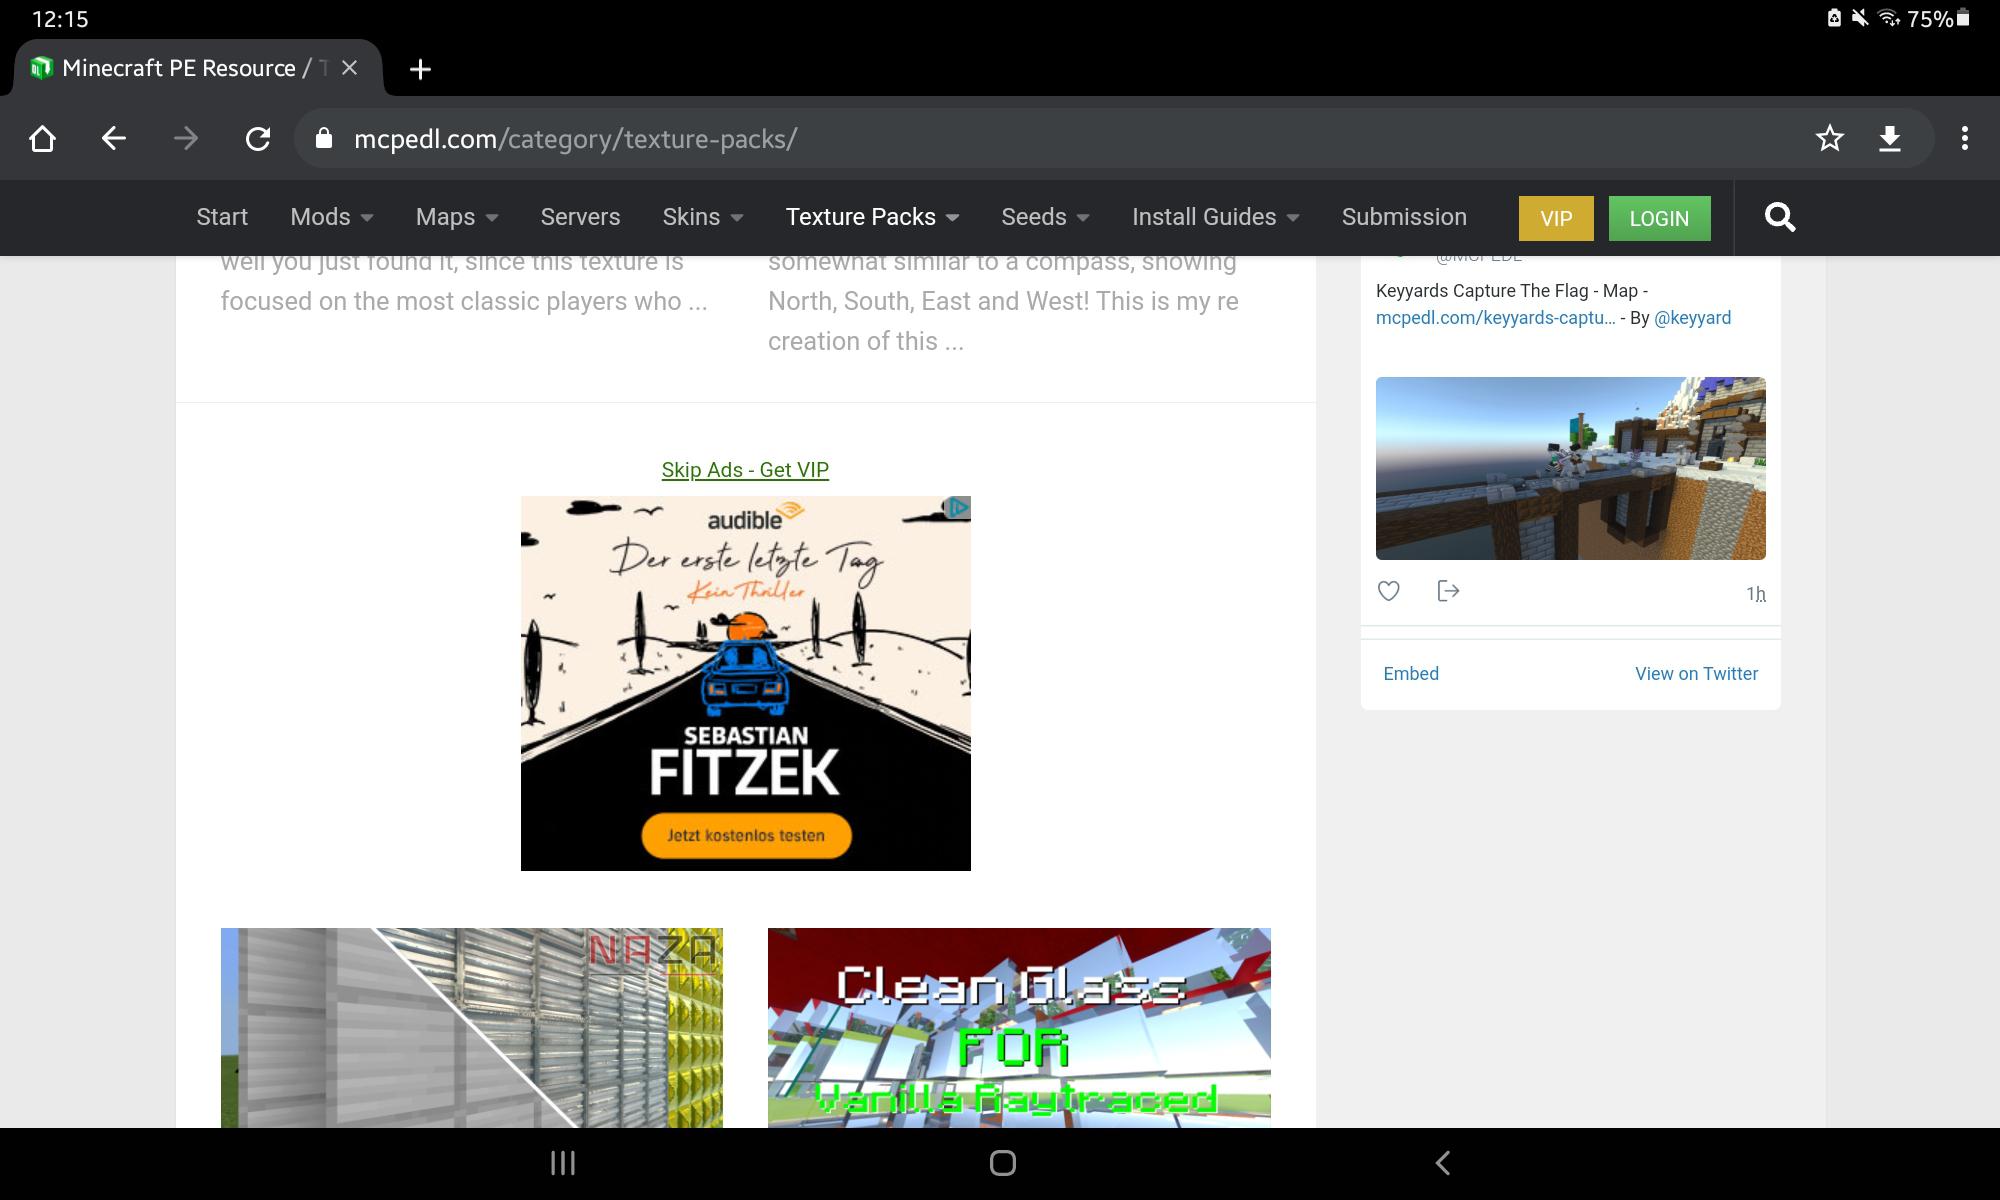
Task: Open downloads via the download icon
Action: point(1891,138)
